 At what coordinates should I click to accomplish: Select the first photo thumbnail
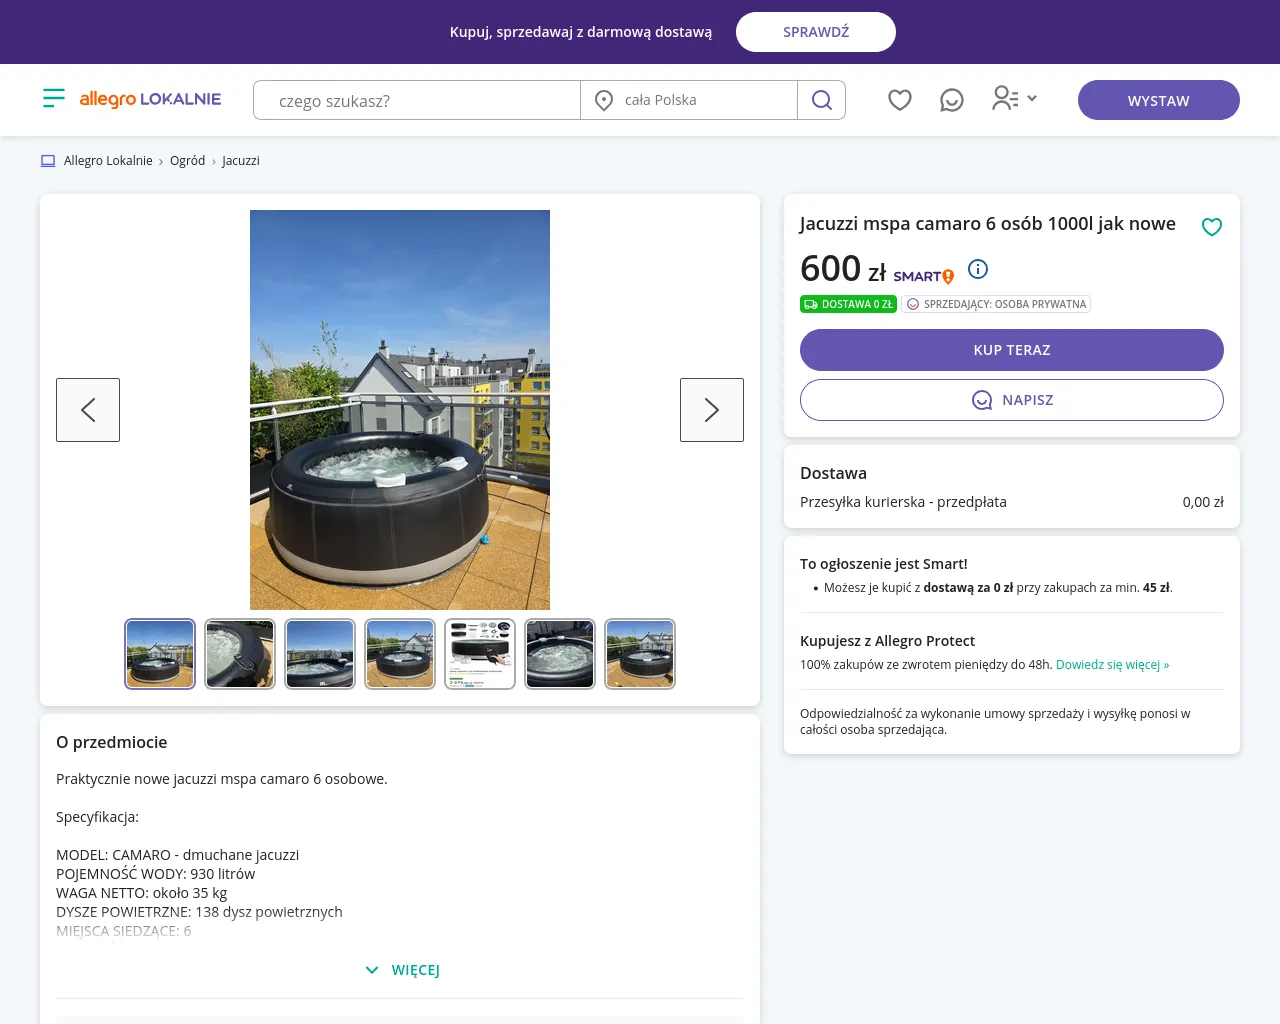(160, 654)
